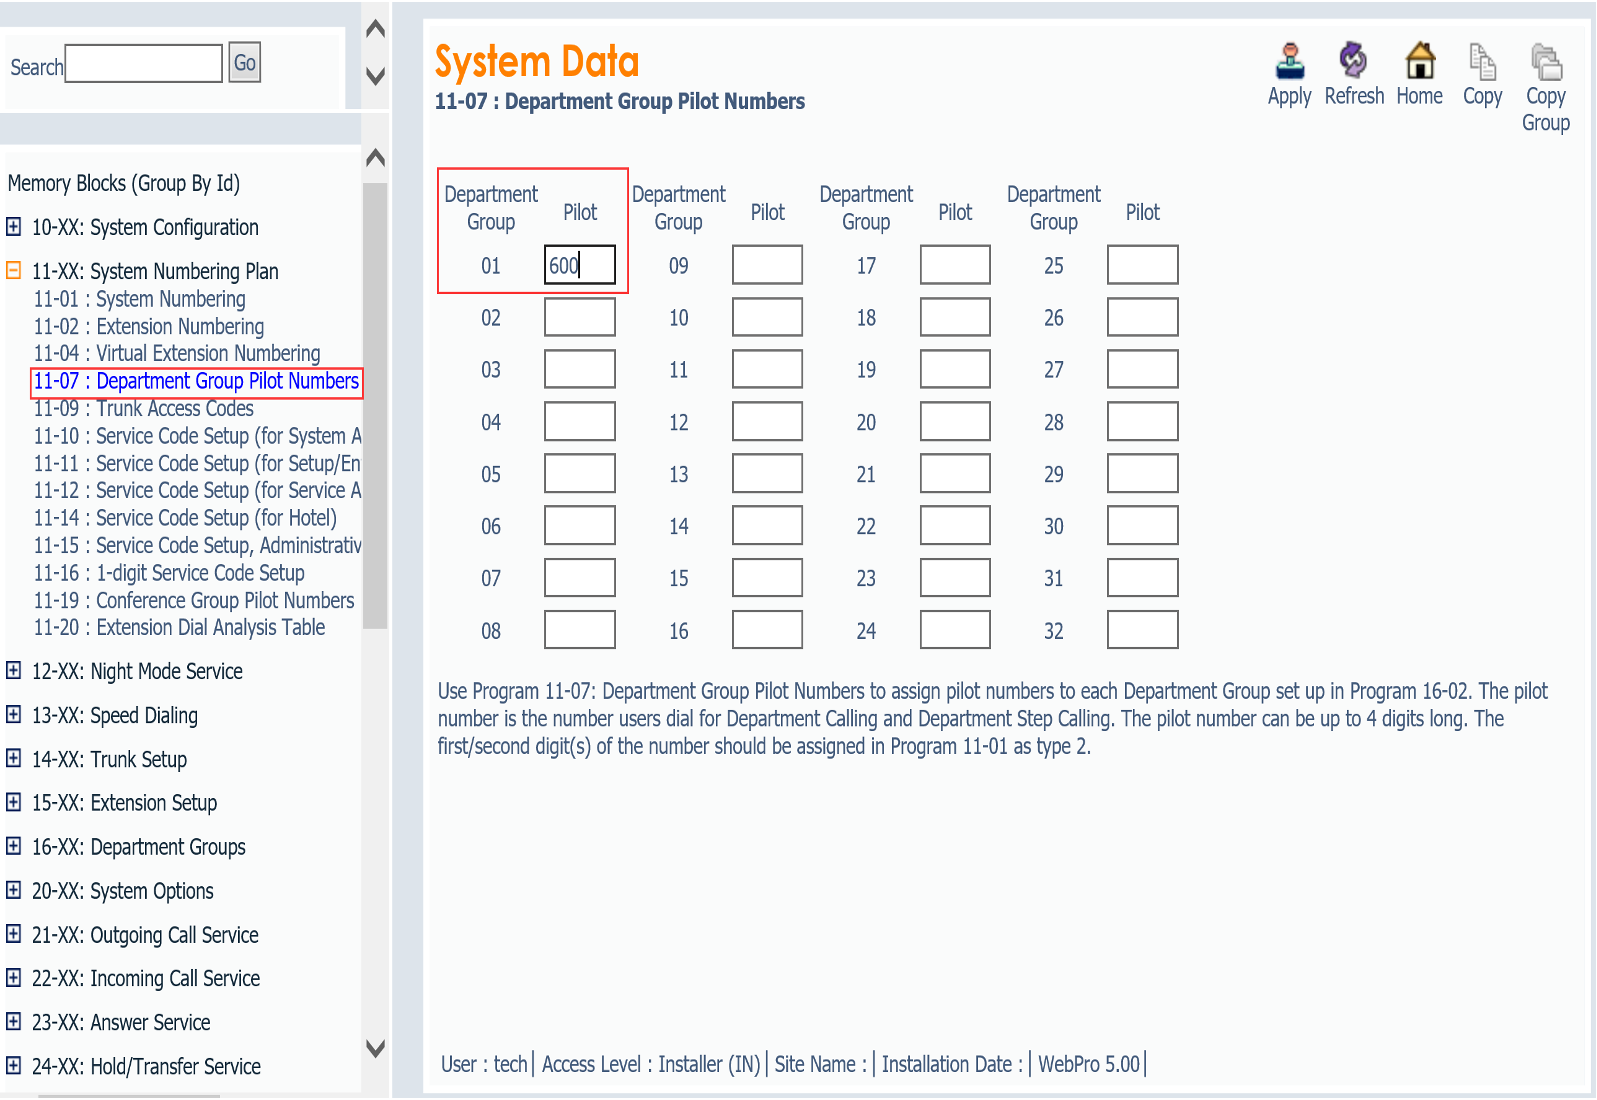The image size is (1597, 1100).
Task: Open 11-01 : System Numbering
Action: tap(140, 299)
